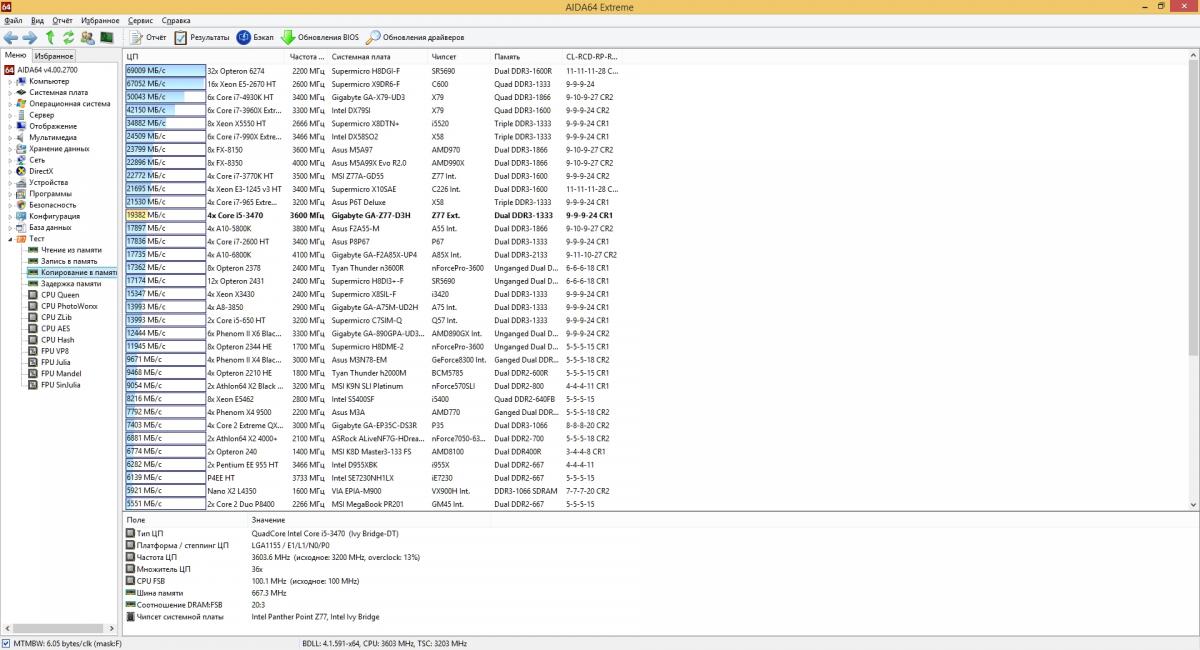Expand the Системная плата tree node
Viewport: 1200px width, 650px height.
point(10,92)
